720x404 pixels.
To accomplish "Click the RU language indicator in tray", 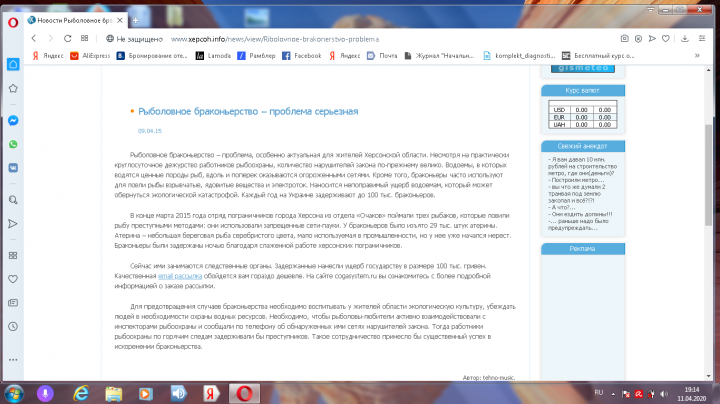I will click(598, 393).
